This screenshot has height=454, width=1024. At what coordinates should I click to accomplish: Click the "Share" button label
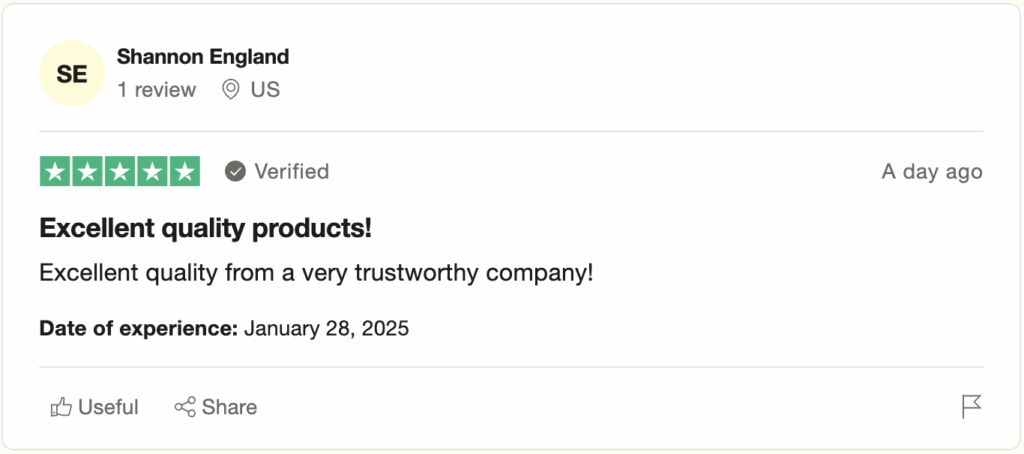pyautogui.click(x=229, y=407)
